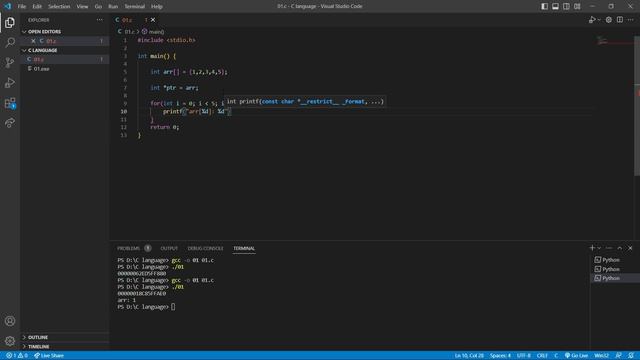640x360 pixels.
Task: Collapse the Open Editors section
Action: click(65, 31)
